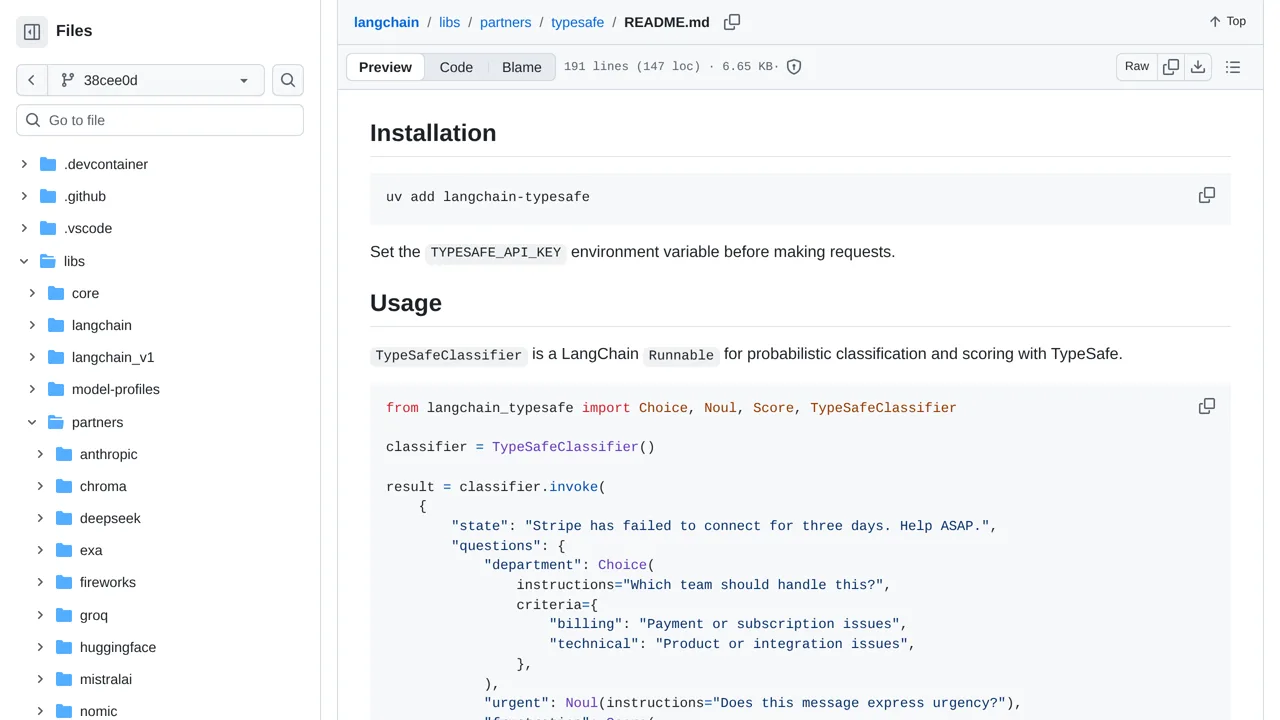Copy raw file contents icon

tap(1171, 67)
